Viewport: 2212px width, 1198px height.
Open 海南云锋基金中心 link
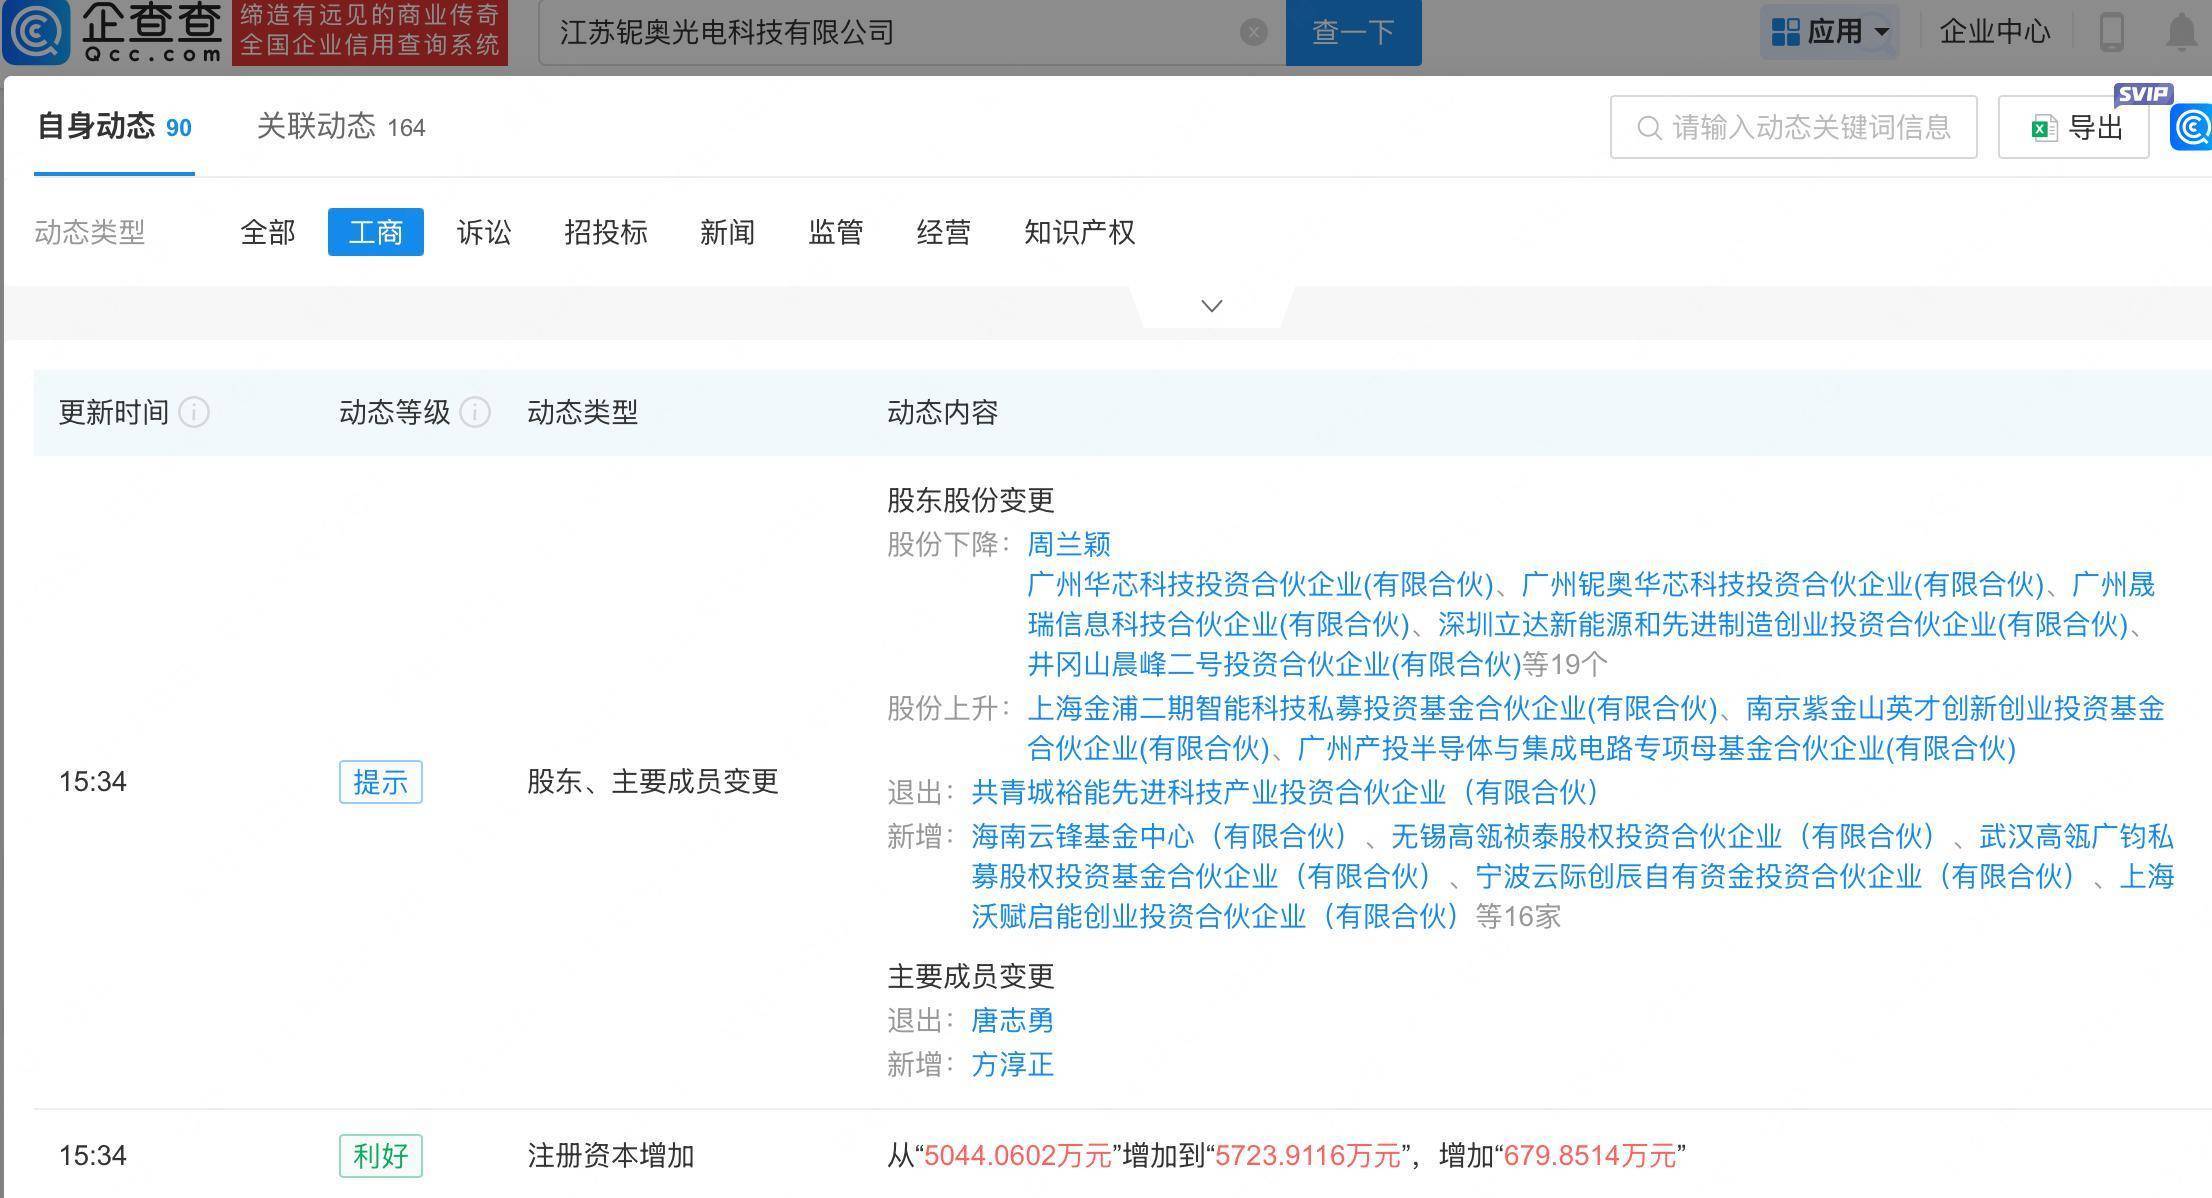click(1160, 836)
